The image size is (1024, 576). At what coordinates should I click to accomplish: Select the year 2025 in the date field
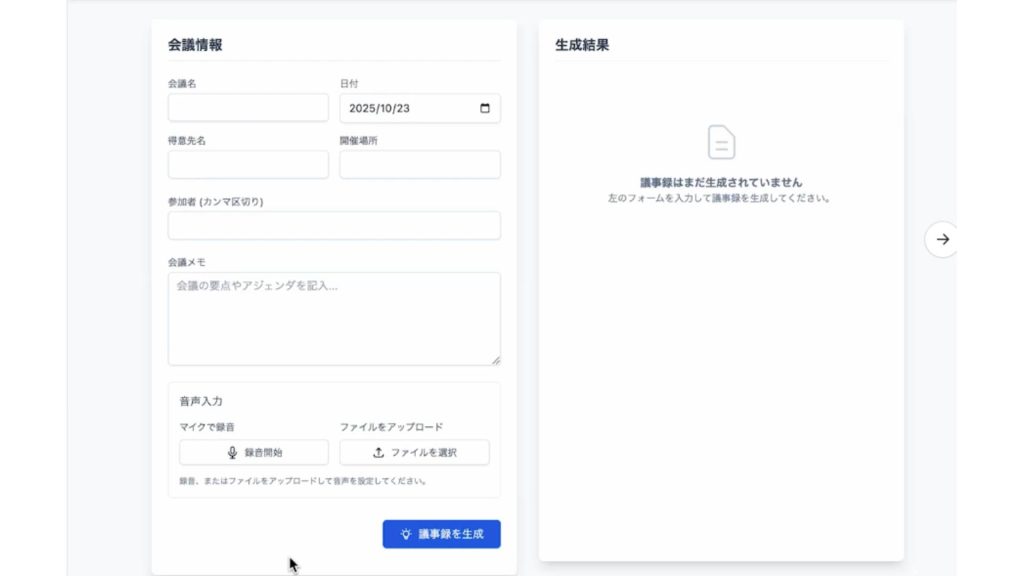(x=362, y=108)
